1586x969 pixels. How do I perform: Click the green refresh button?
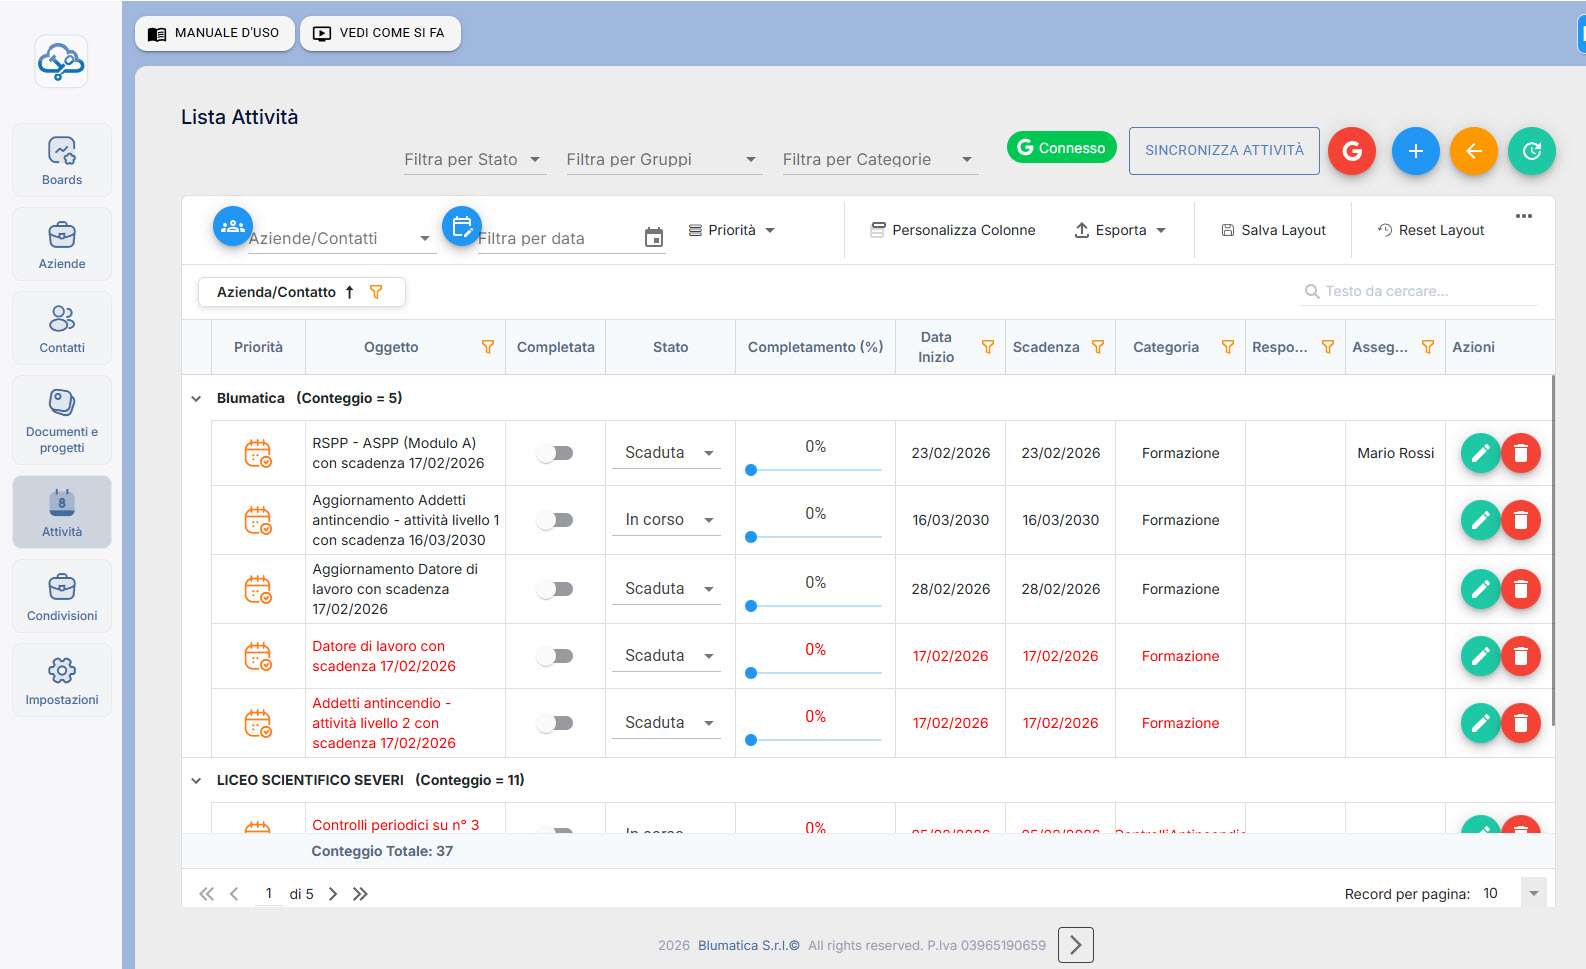tap(1531, 151)
